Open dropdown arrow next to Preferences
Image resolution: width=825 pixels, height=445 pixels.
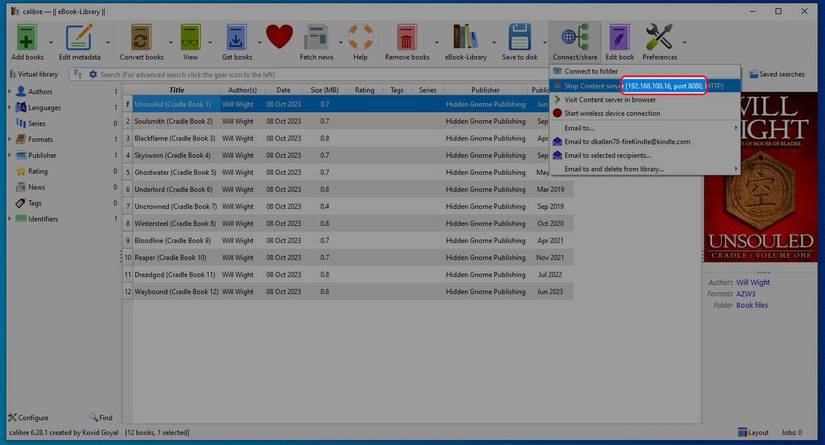pyautogui.click(x=685, y=43)
